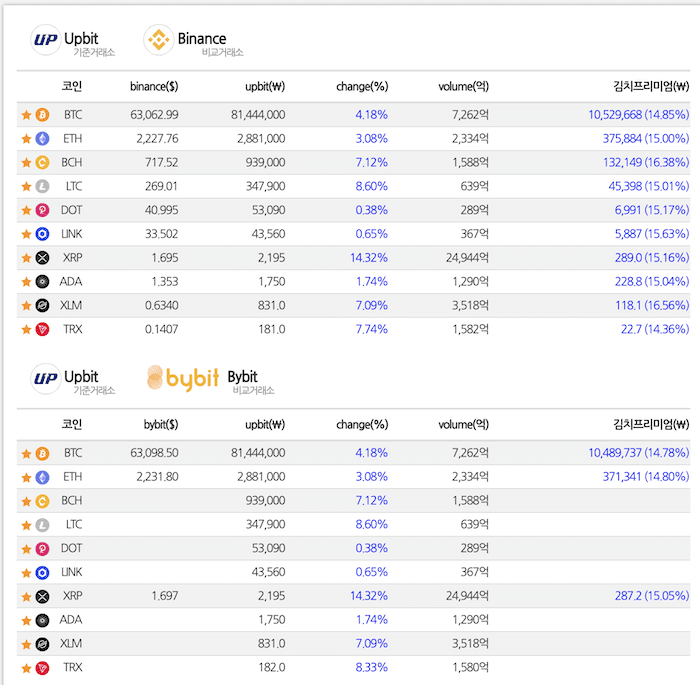This screenshot has height=685, width=700.
Task: Click the BTC coin icon in Binance table
Action: (x=42, y=115)
